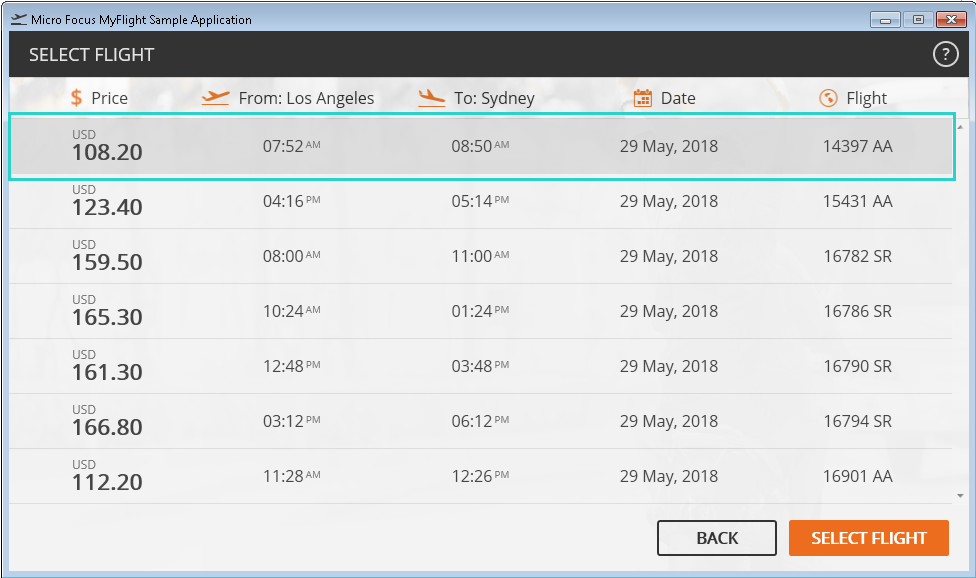Click the 'To: Sydney' column header

coord(494,98)
